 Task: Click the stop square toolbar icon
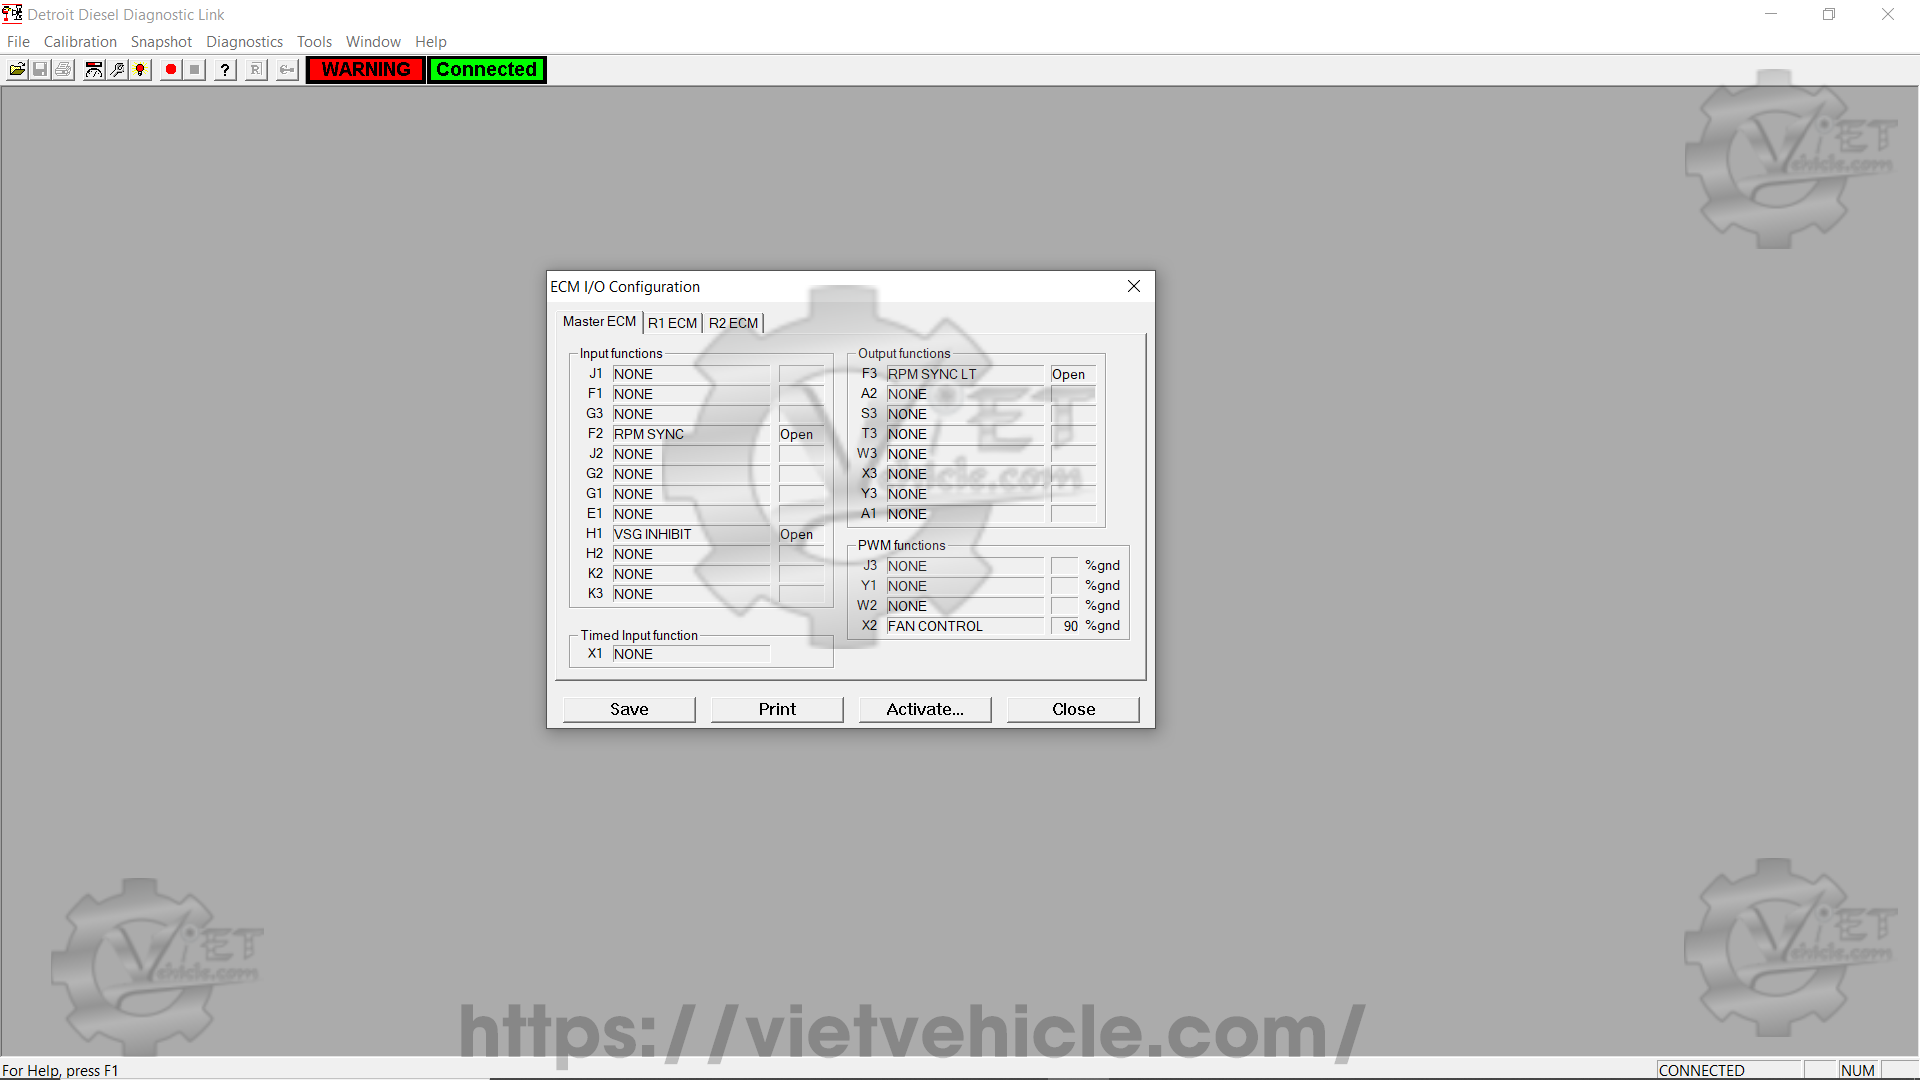[195, 70]
